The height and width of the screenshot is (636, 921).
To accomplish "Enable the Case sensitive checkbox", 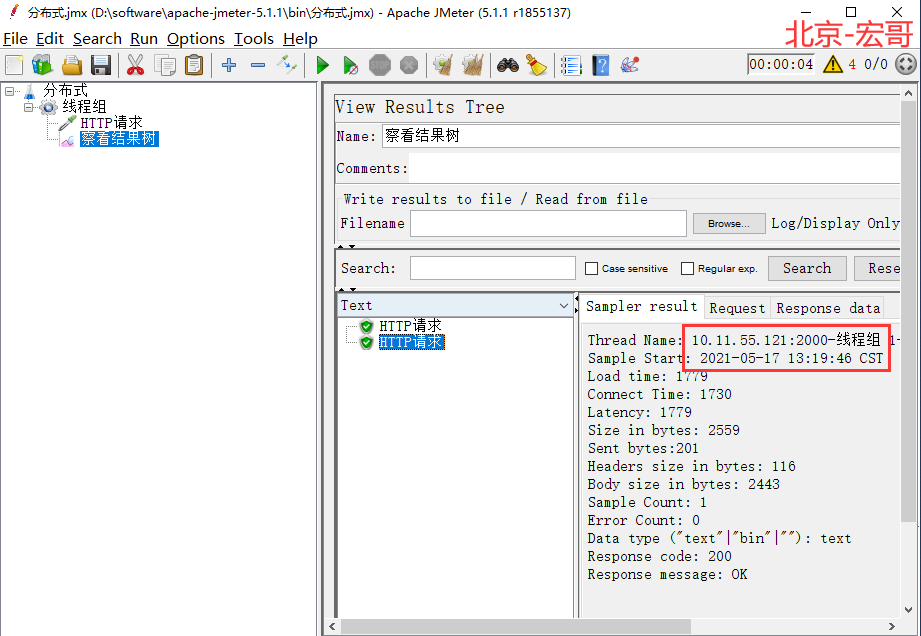I will [591, 268].
